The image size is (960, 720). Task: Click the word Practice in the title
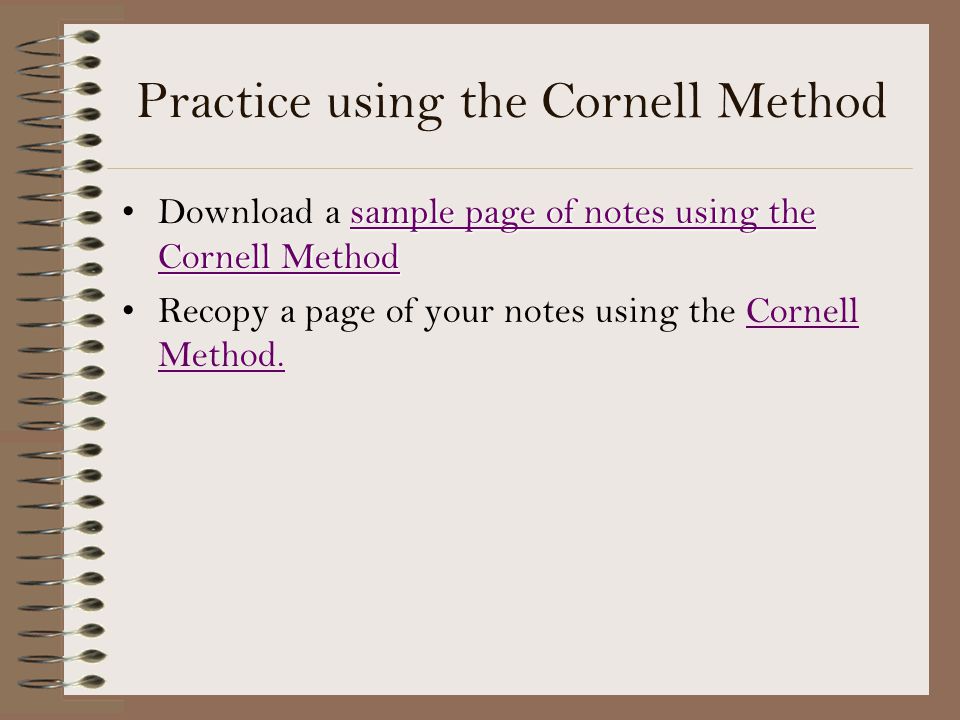click(x=224, y=100)
